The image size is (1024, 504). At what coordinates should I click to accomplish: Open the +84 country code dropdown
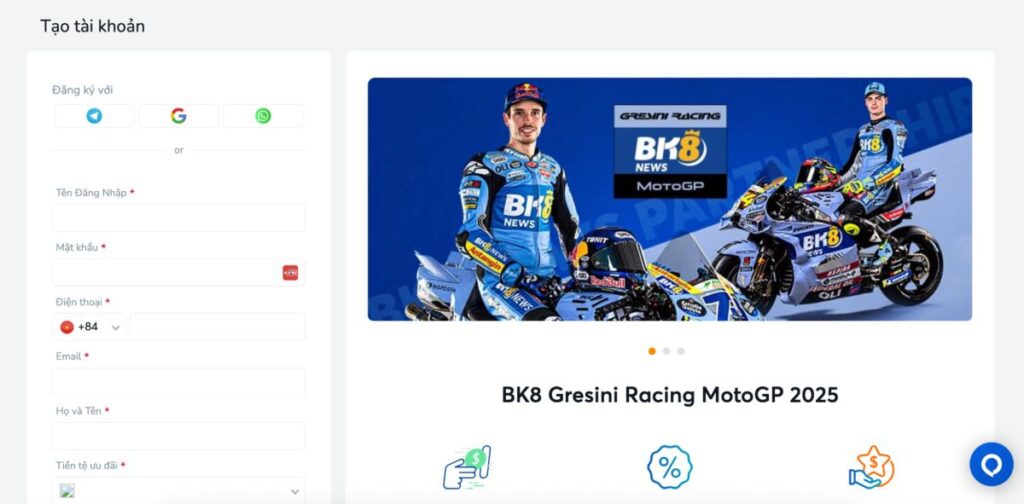[x=89, y=327]
